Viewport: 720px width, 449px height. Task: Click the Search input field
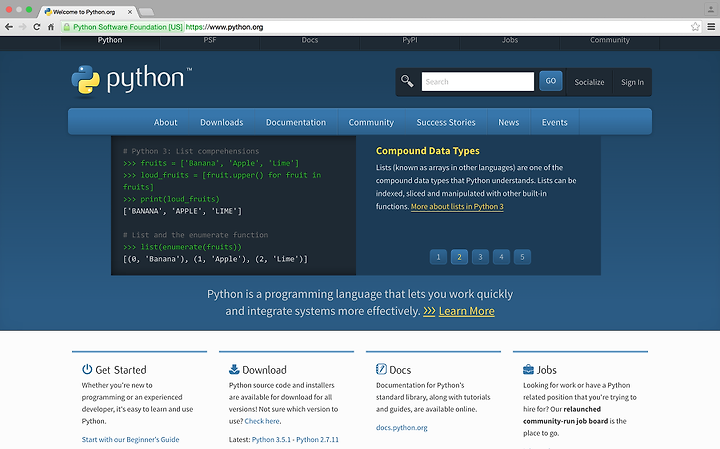click(x=478, y=82)
